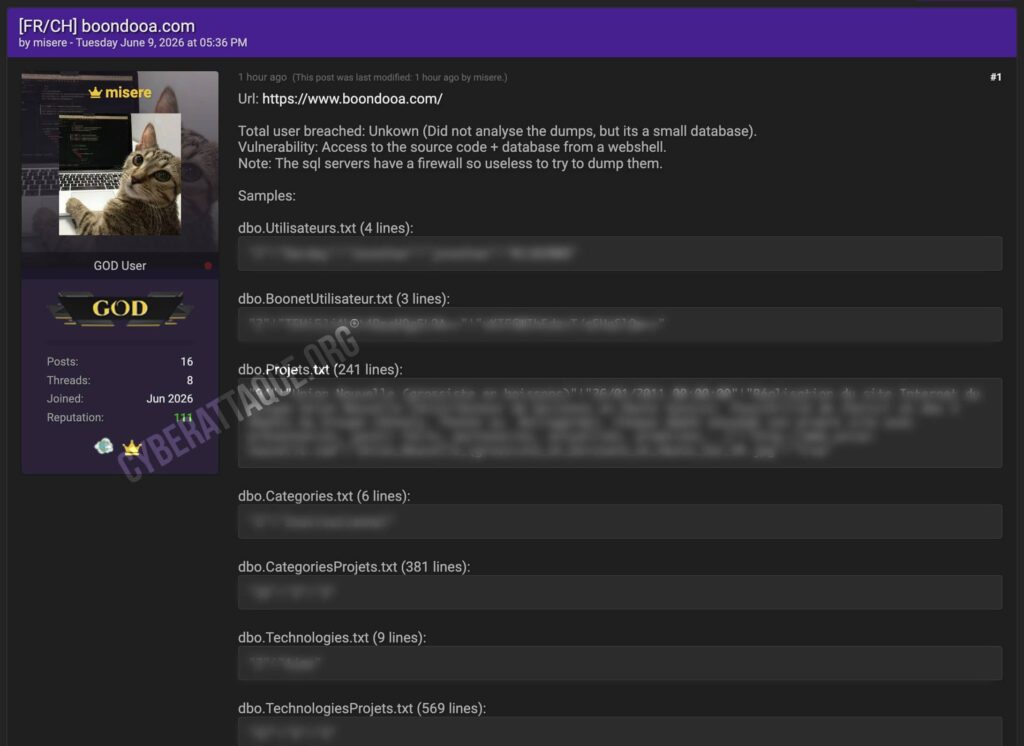Click the joined date Jun 2026
The height and width of the screenshot is (746, 1024).
(170, 398)
